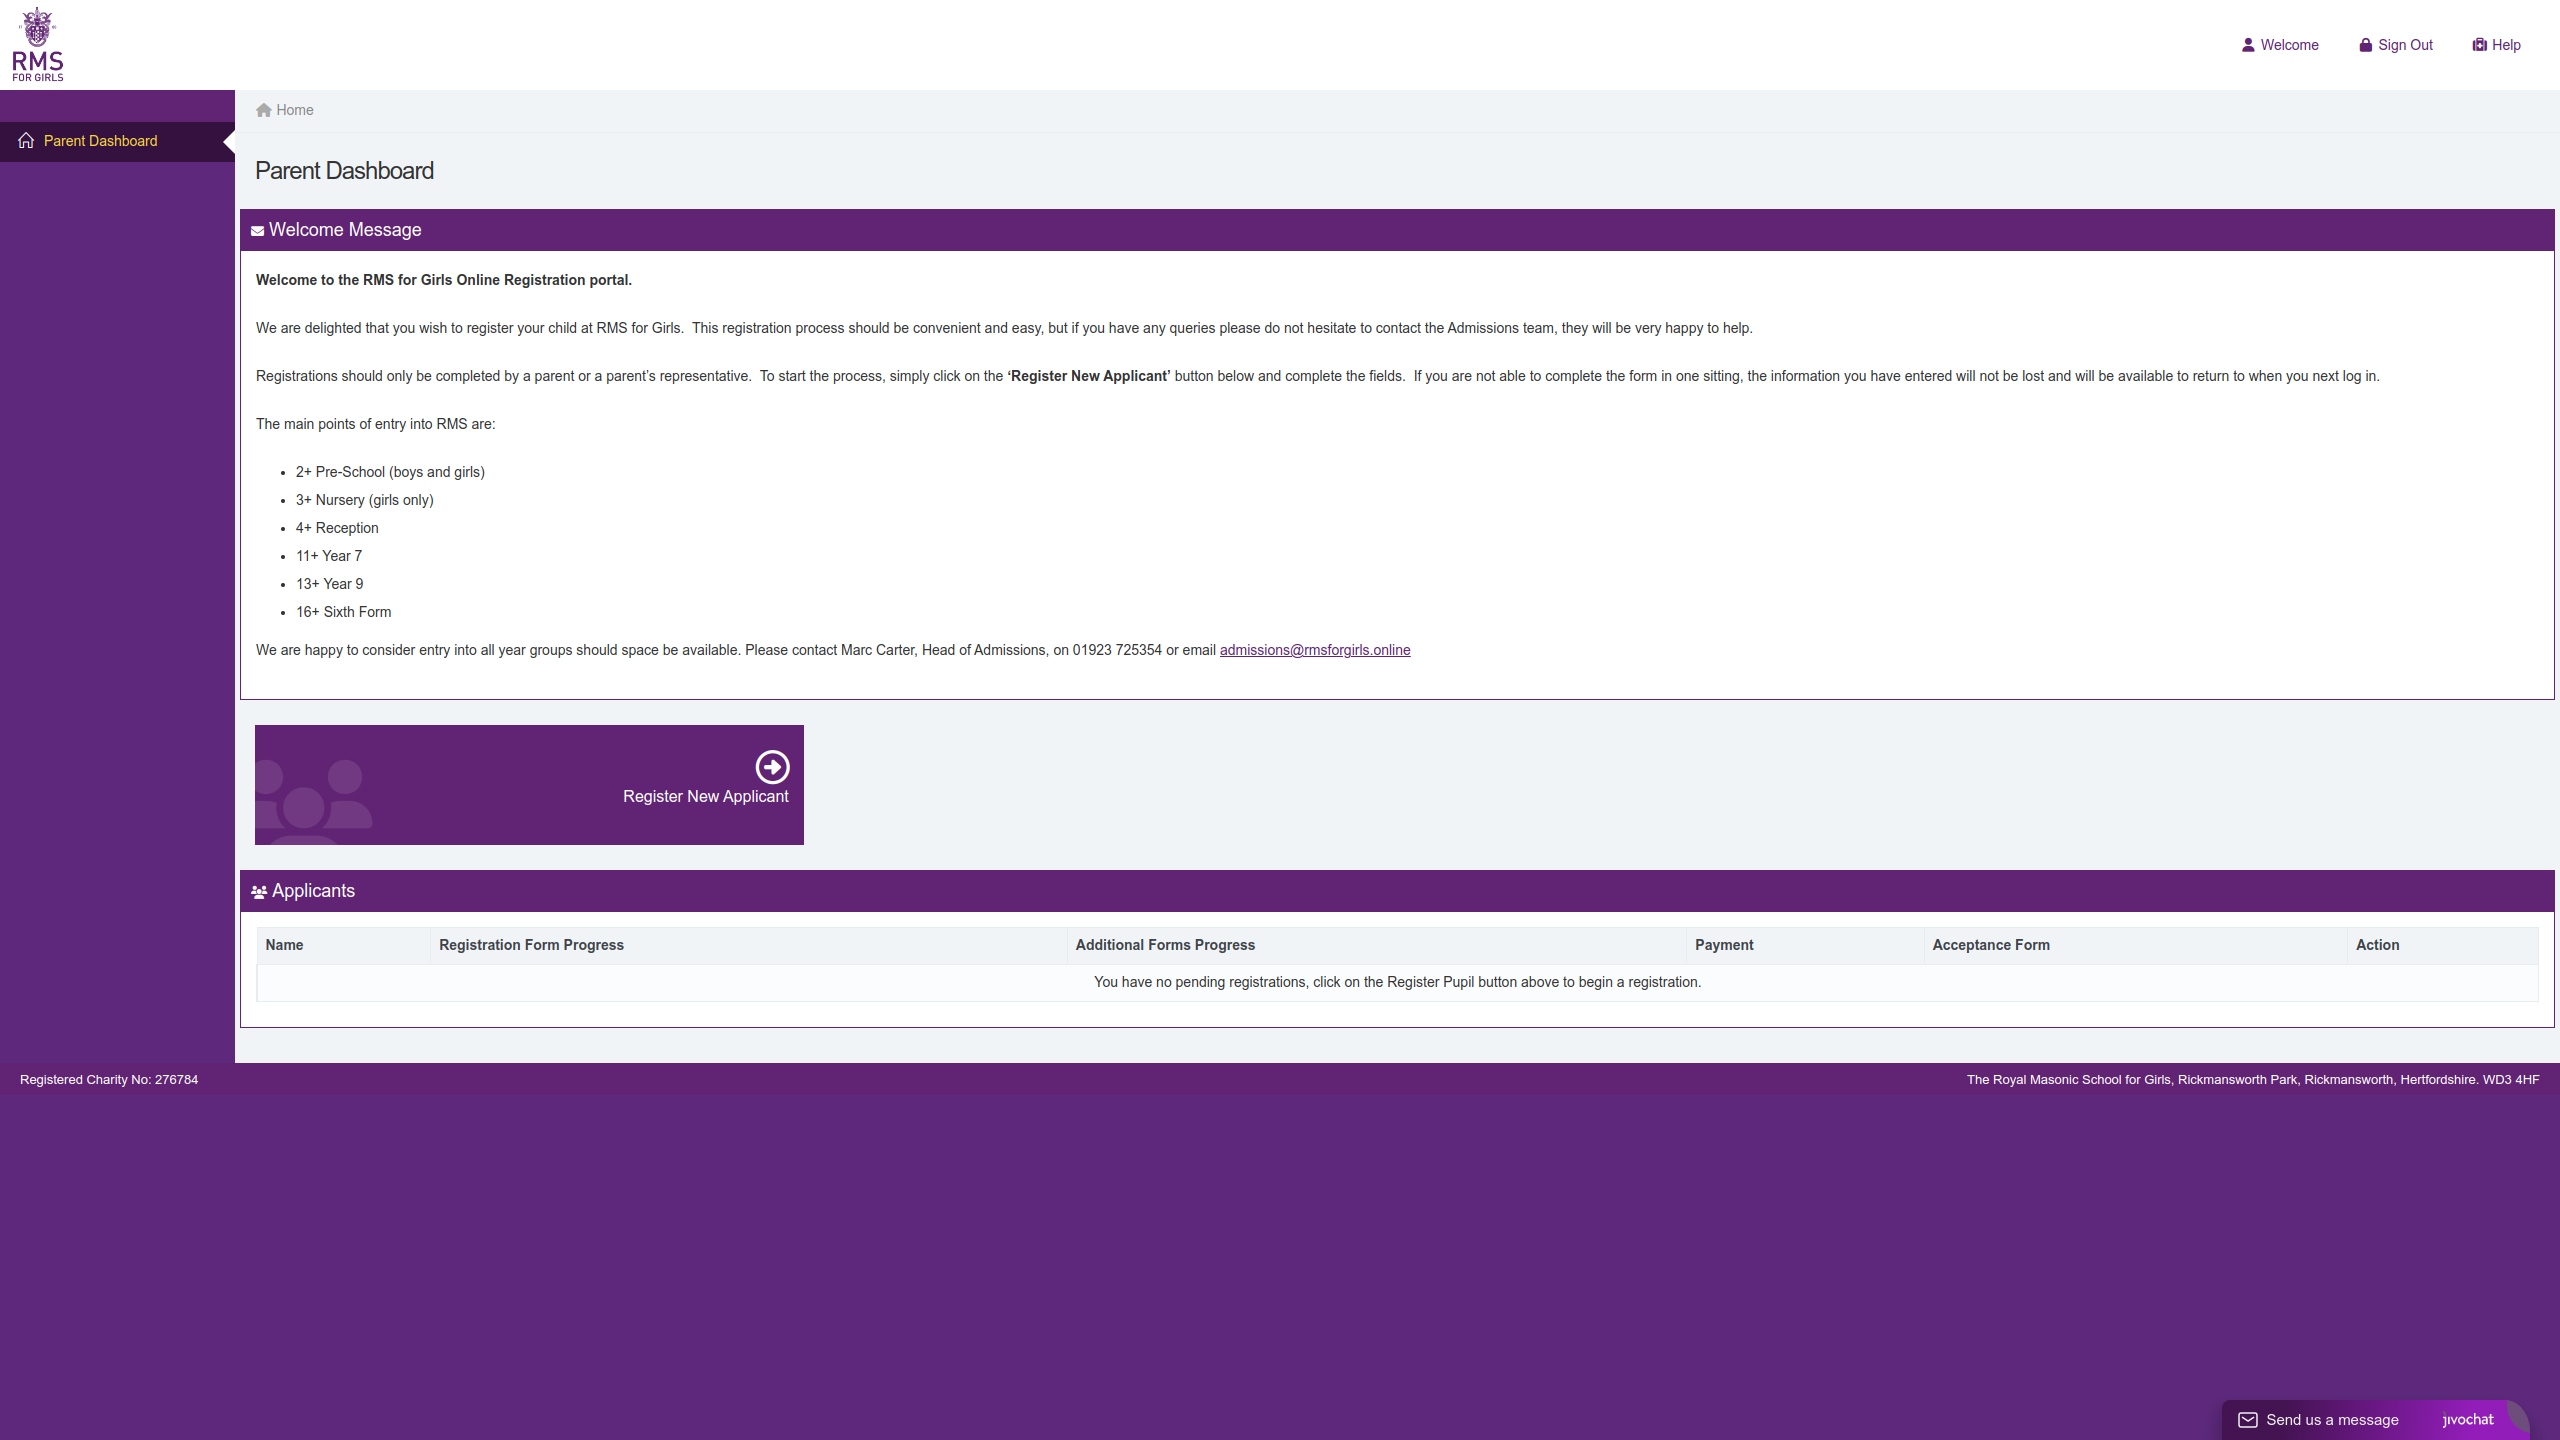
Task: Click the bold welcome portal headline
Action: 444,280
